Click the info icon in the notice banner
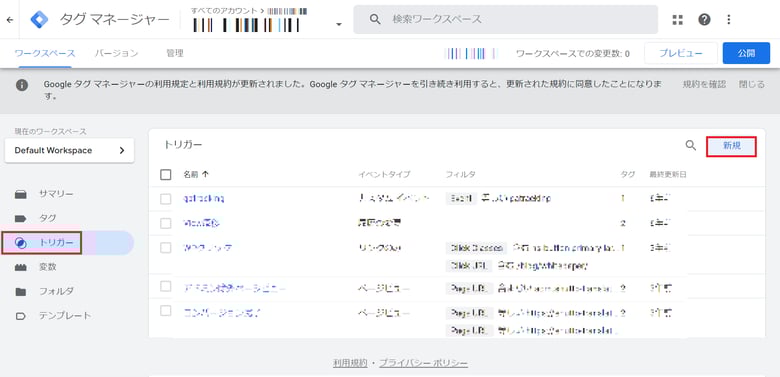The height and width of the screenshot is (377, 780). [22, 85]
